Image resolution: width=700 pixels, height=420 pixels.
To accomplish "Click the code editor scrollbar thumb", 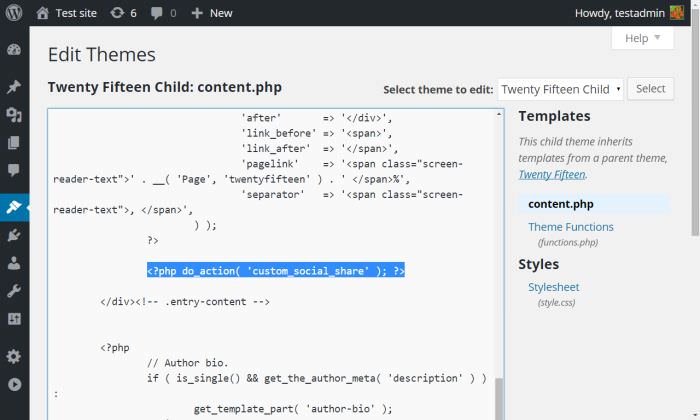I will [499, 399].
